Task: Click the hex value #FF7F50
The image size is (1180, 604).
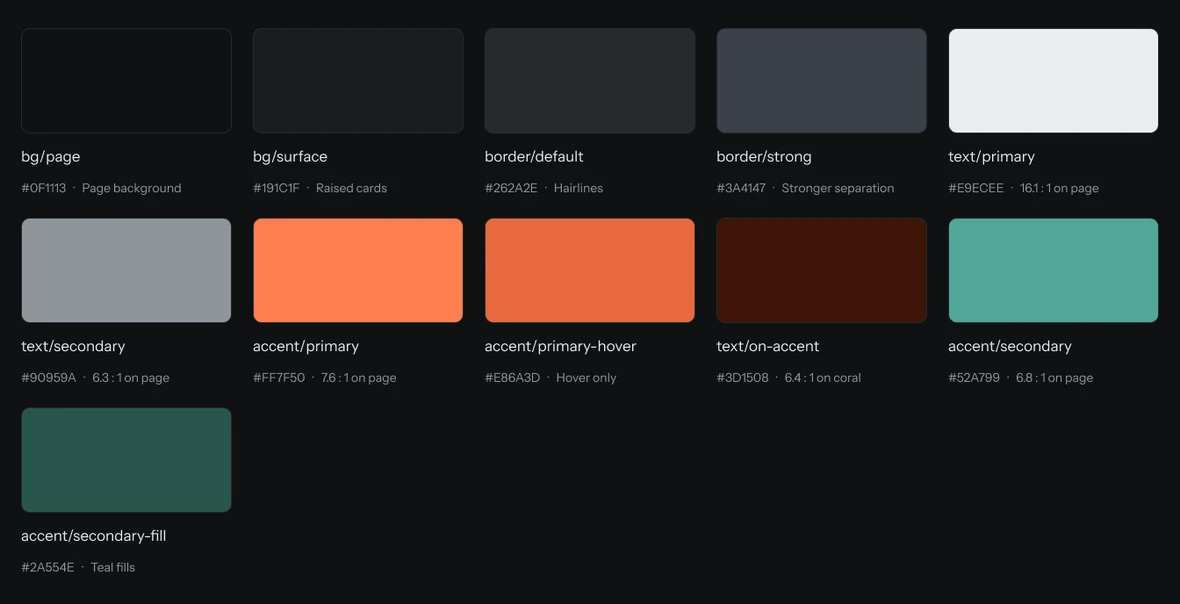Action: coord(279,378)
